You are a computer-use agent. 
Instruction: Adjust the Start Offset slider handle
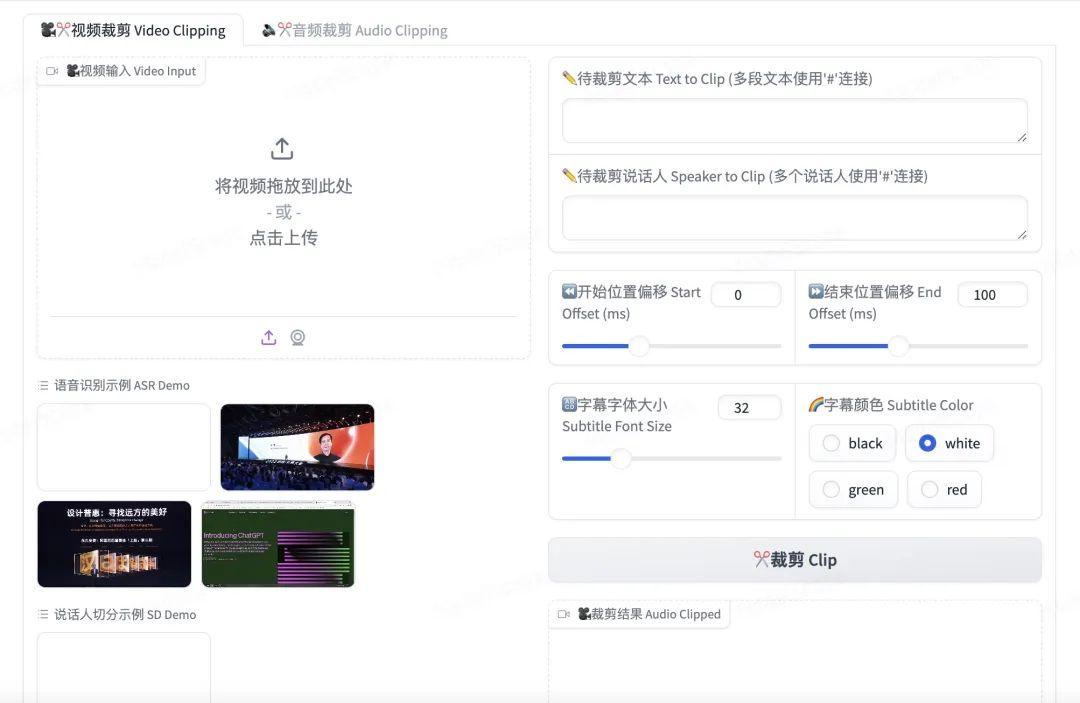[x=639, y=346]
